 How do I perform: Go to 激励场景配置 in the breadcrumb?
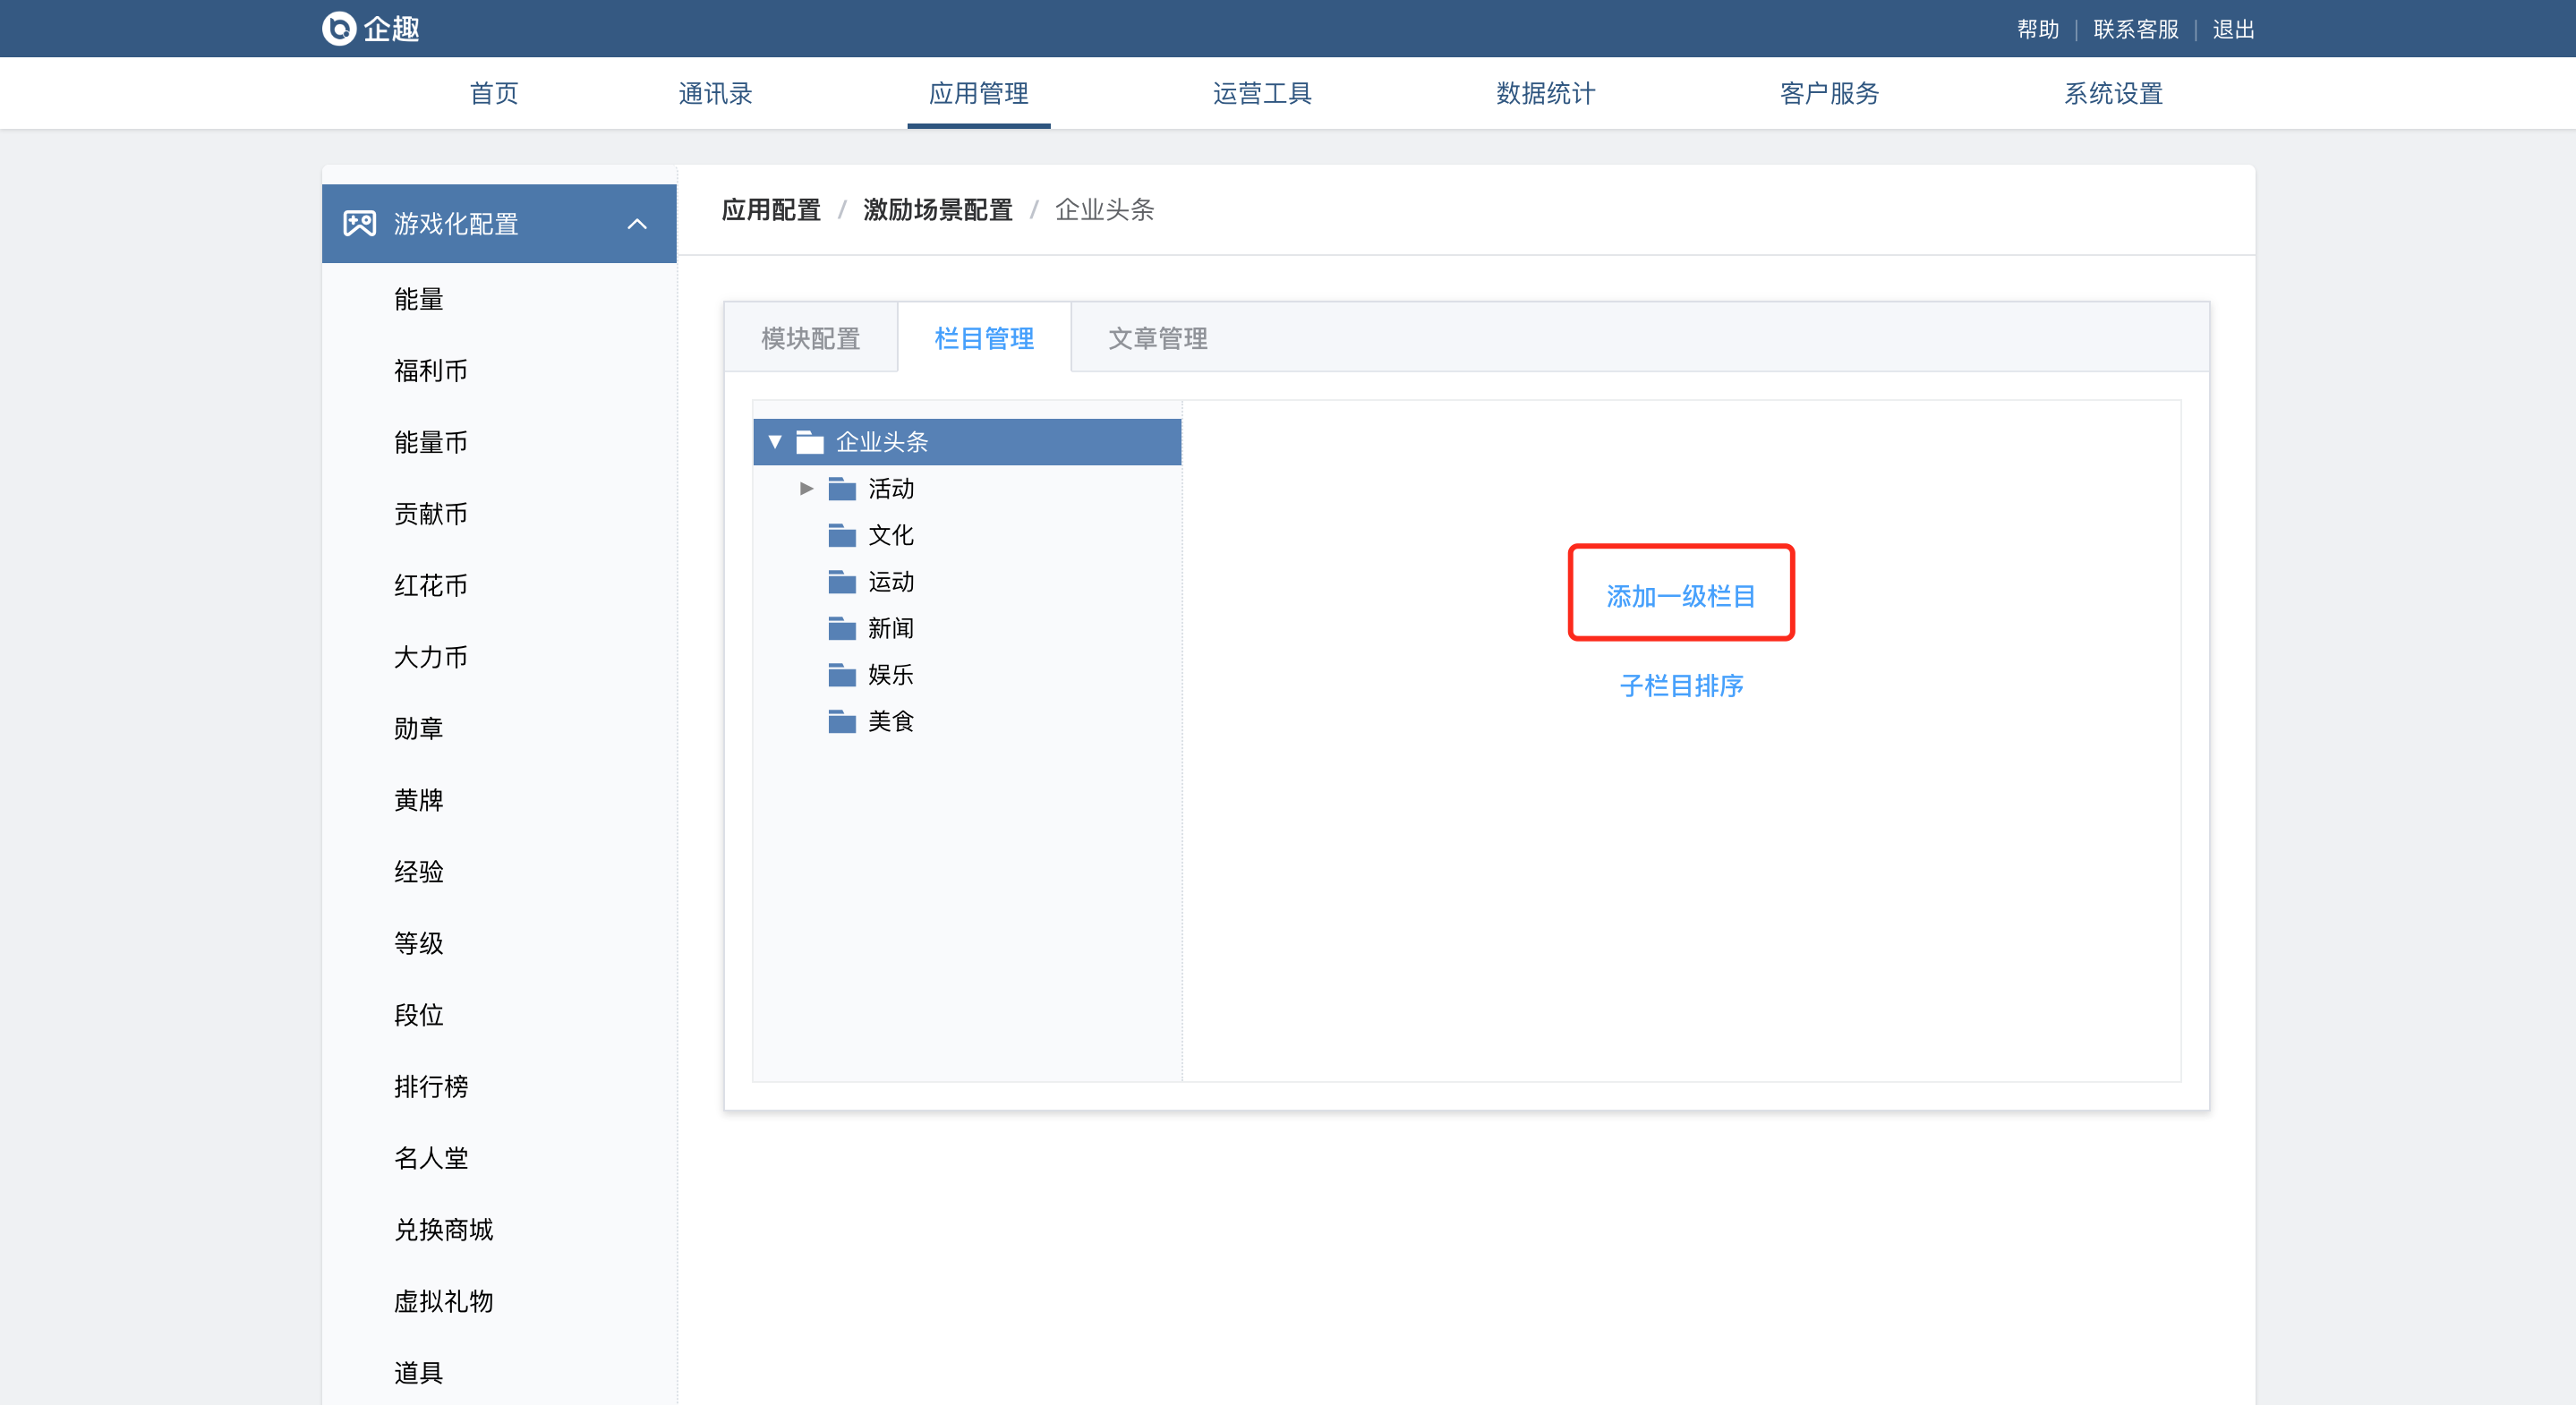[x=937, y=210]
